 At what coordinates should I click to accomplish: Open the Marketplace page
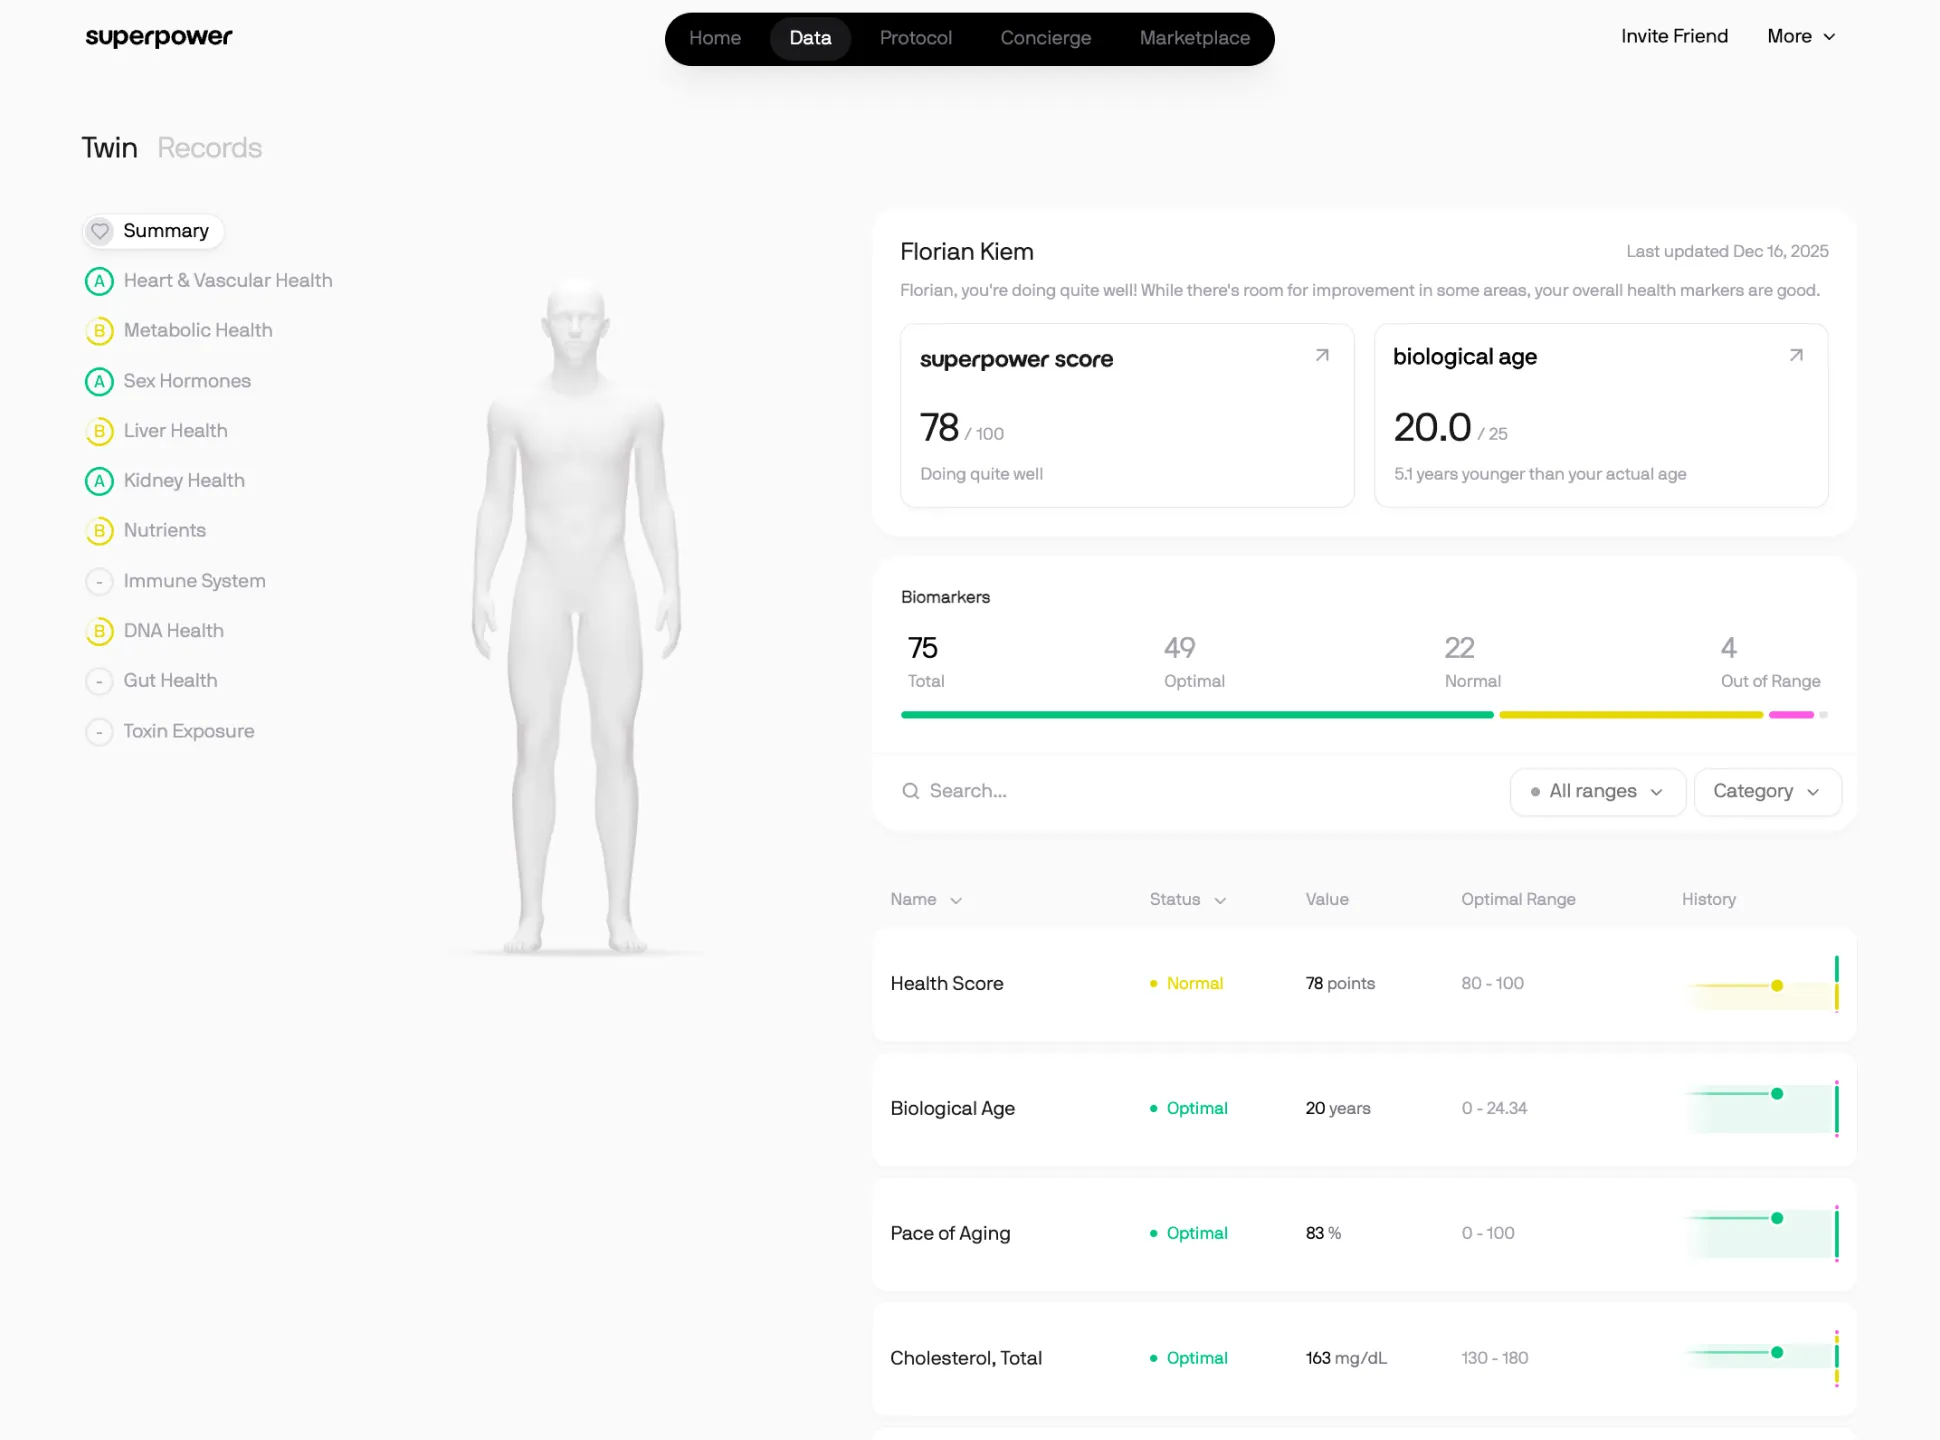coord(1194,38)
